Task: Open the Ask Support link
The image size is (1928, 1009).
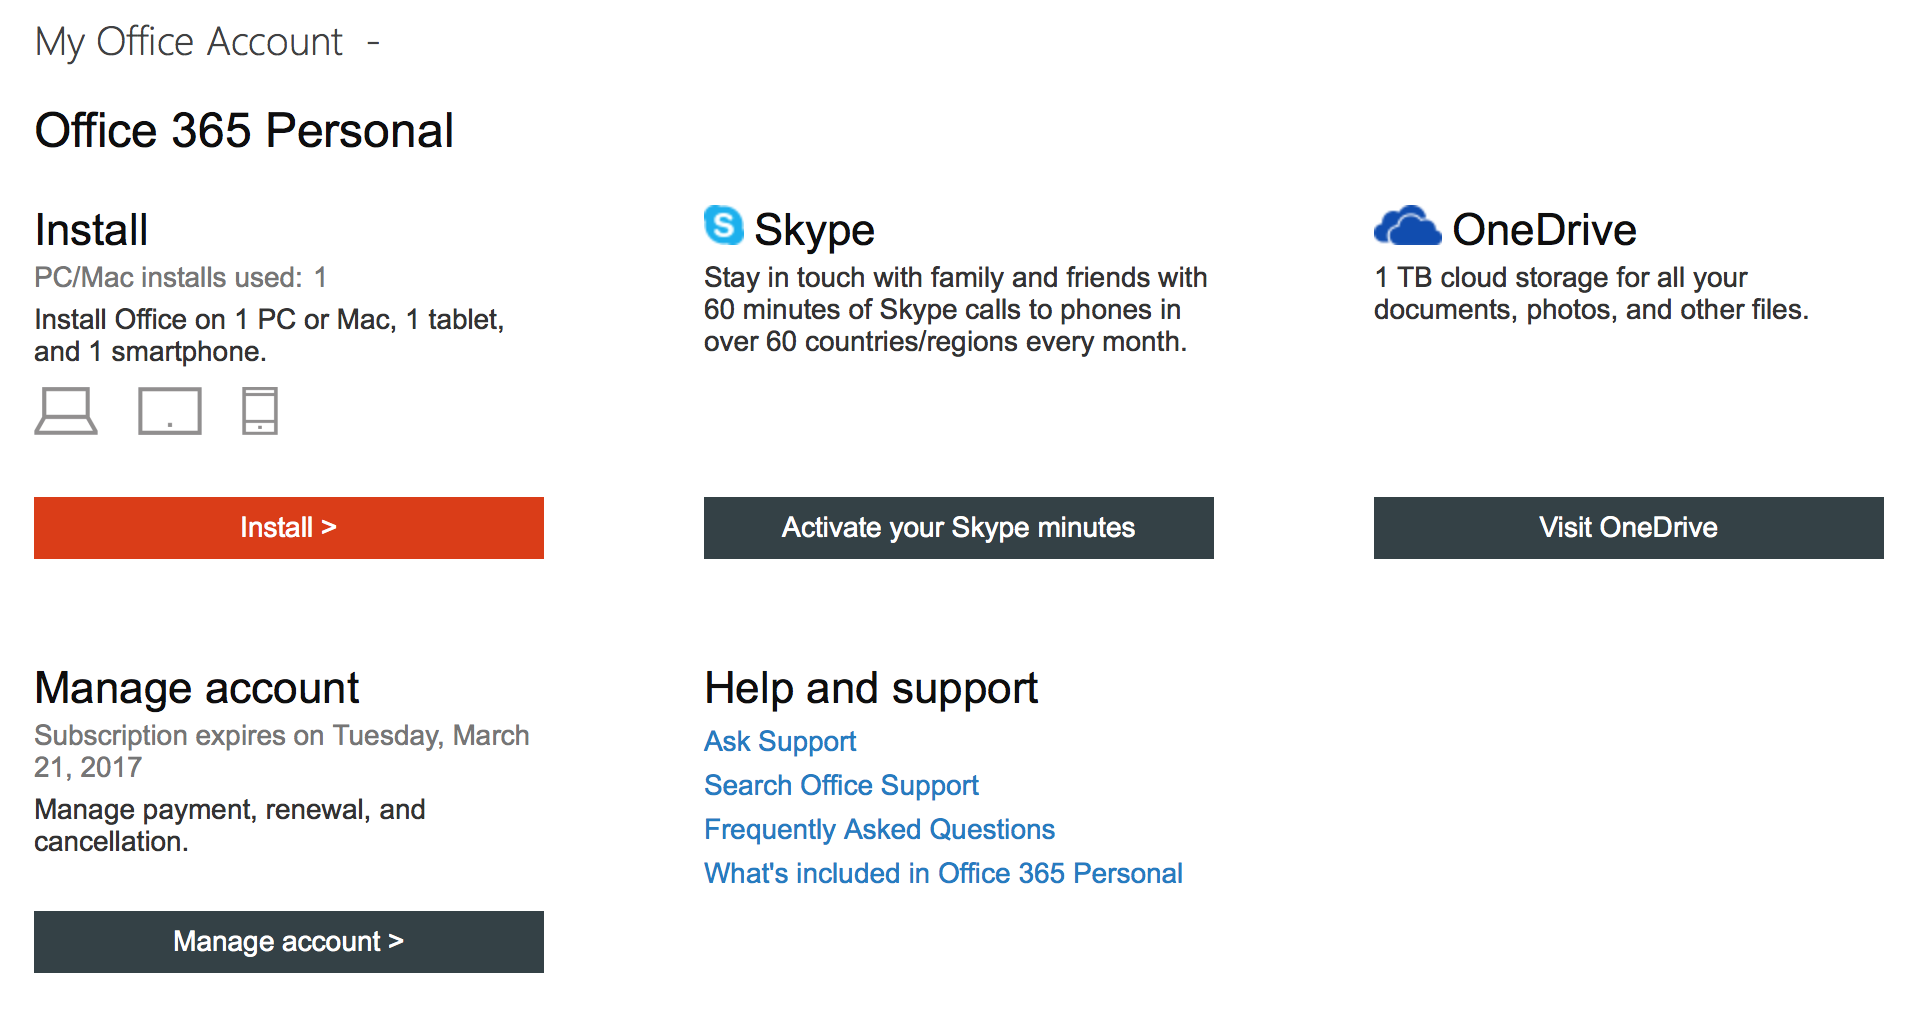Action: tap(780, 742)
